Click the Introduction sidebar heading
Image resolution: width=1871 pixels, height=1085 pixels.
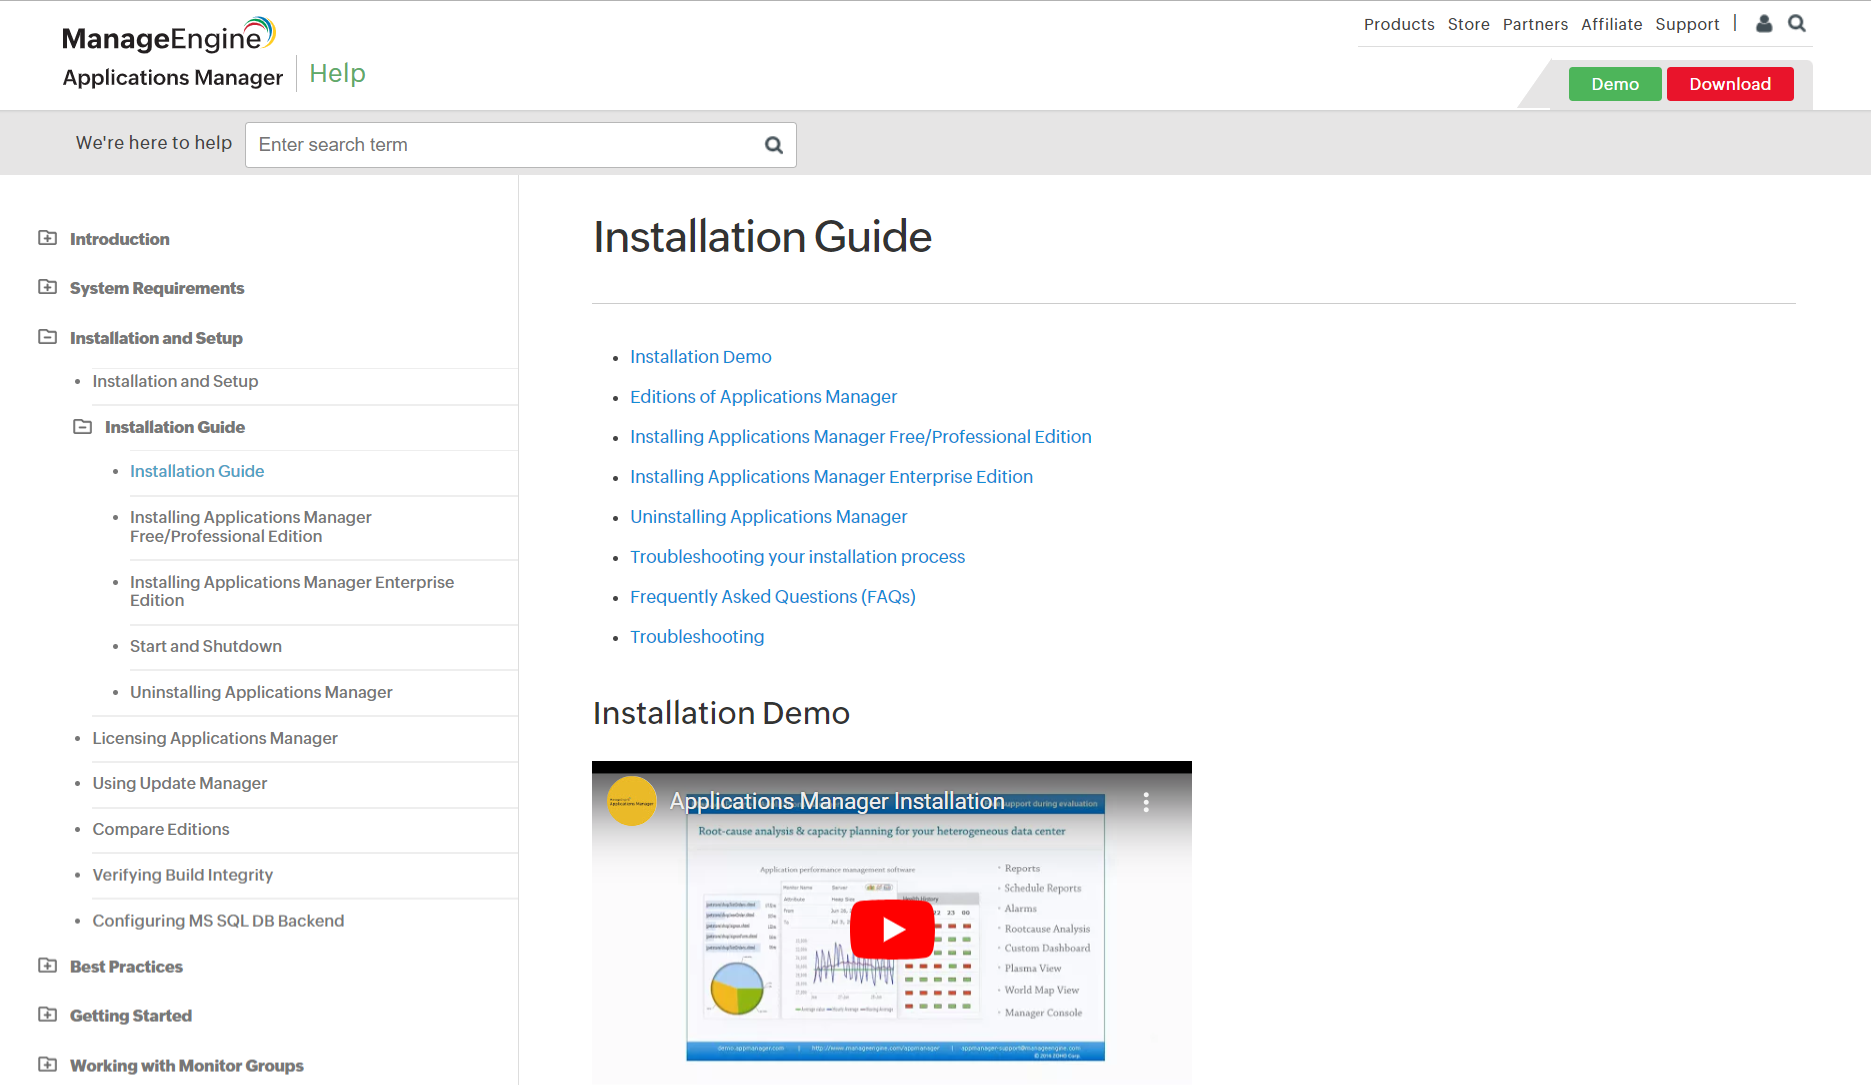click(120, 239)
